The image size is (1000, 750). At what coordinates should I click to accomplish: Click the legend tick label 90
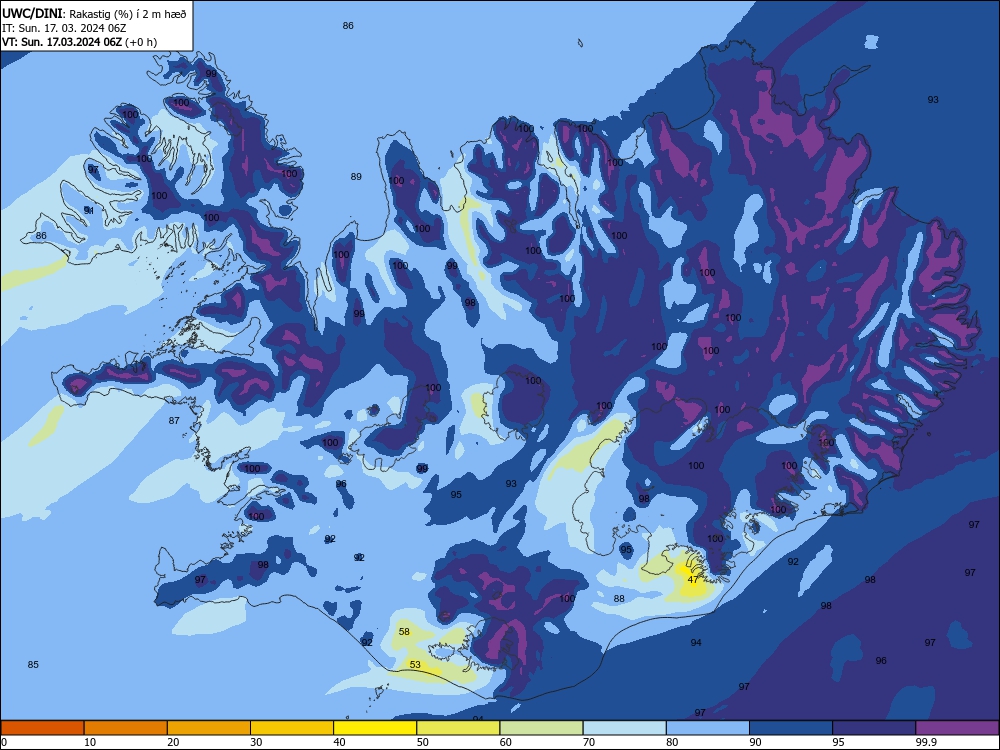pyautogui.click(x=755, y=742)
